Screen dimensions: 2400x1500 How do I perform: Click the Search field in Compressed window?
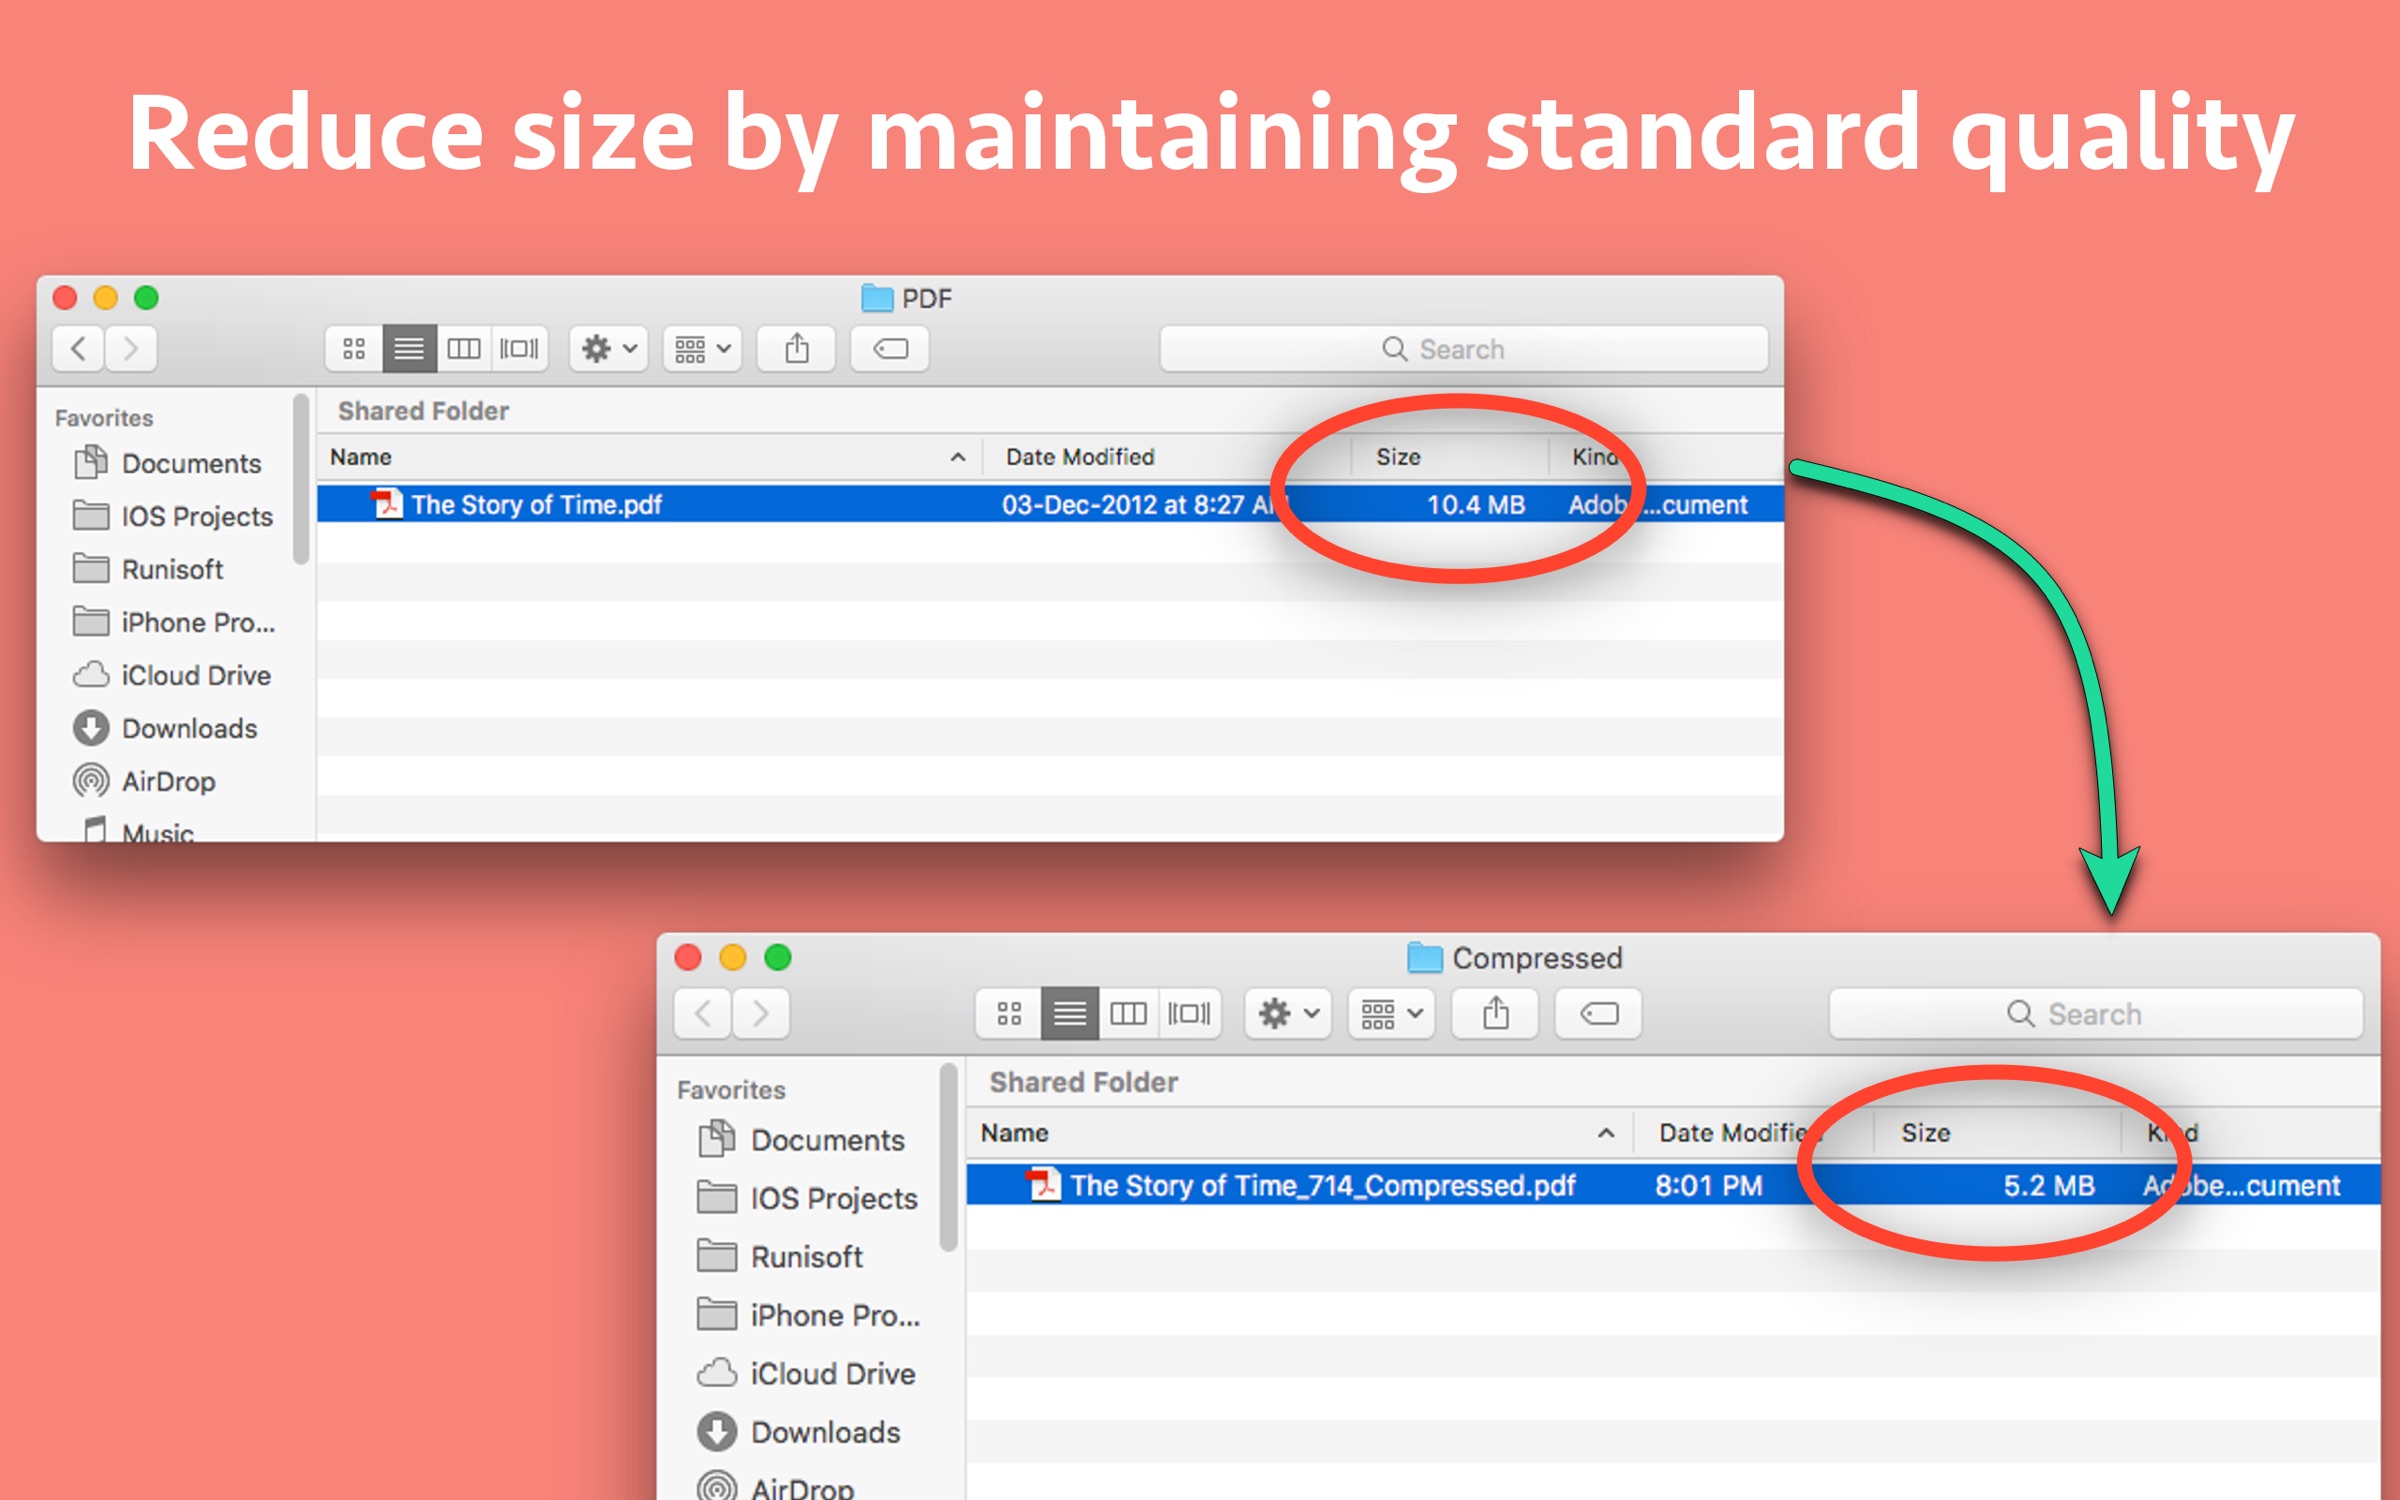point(2095,1014)
